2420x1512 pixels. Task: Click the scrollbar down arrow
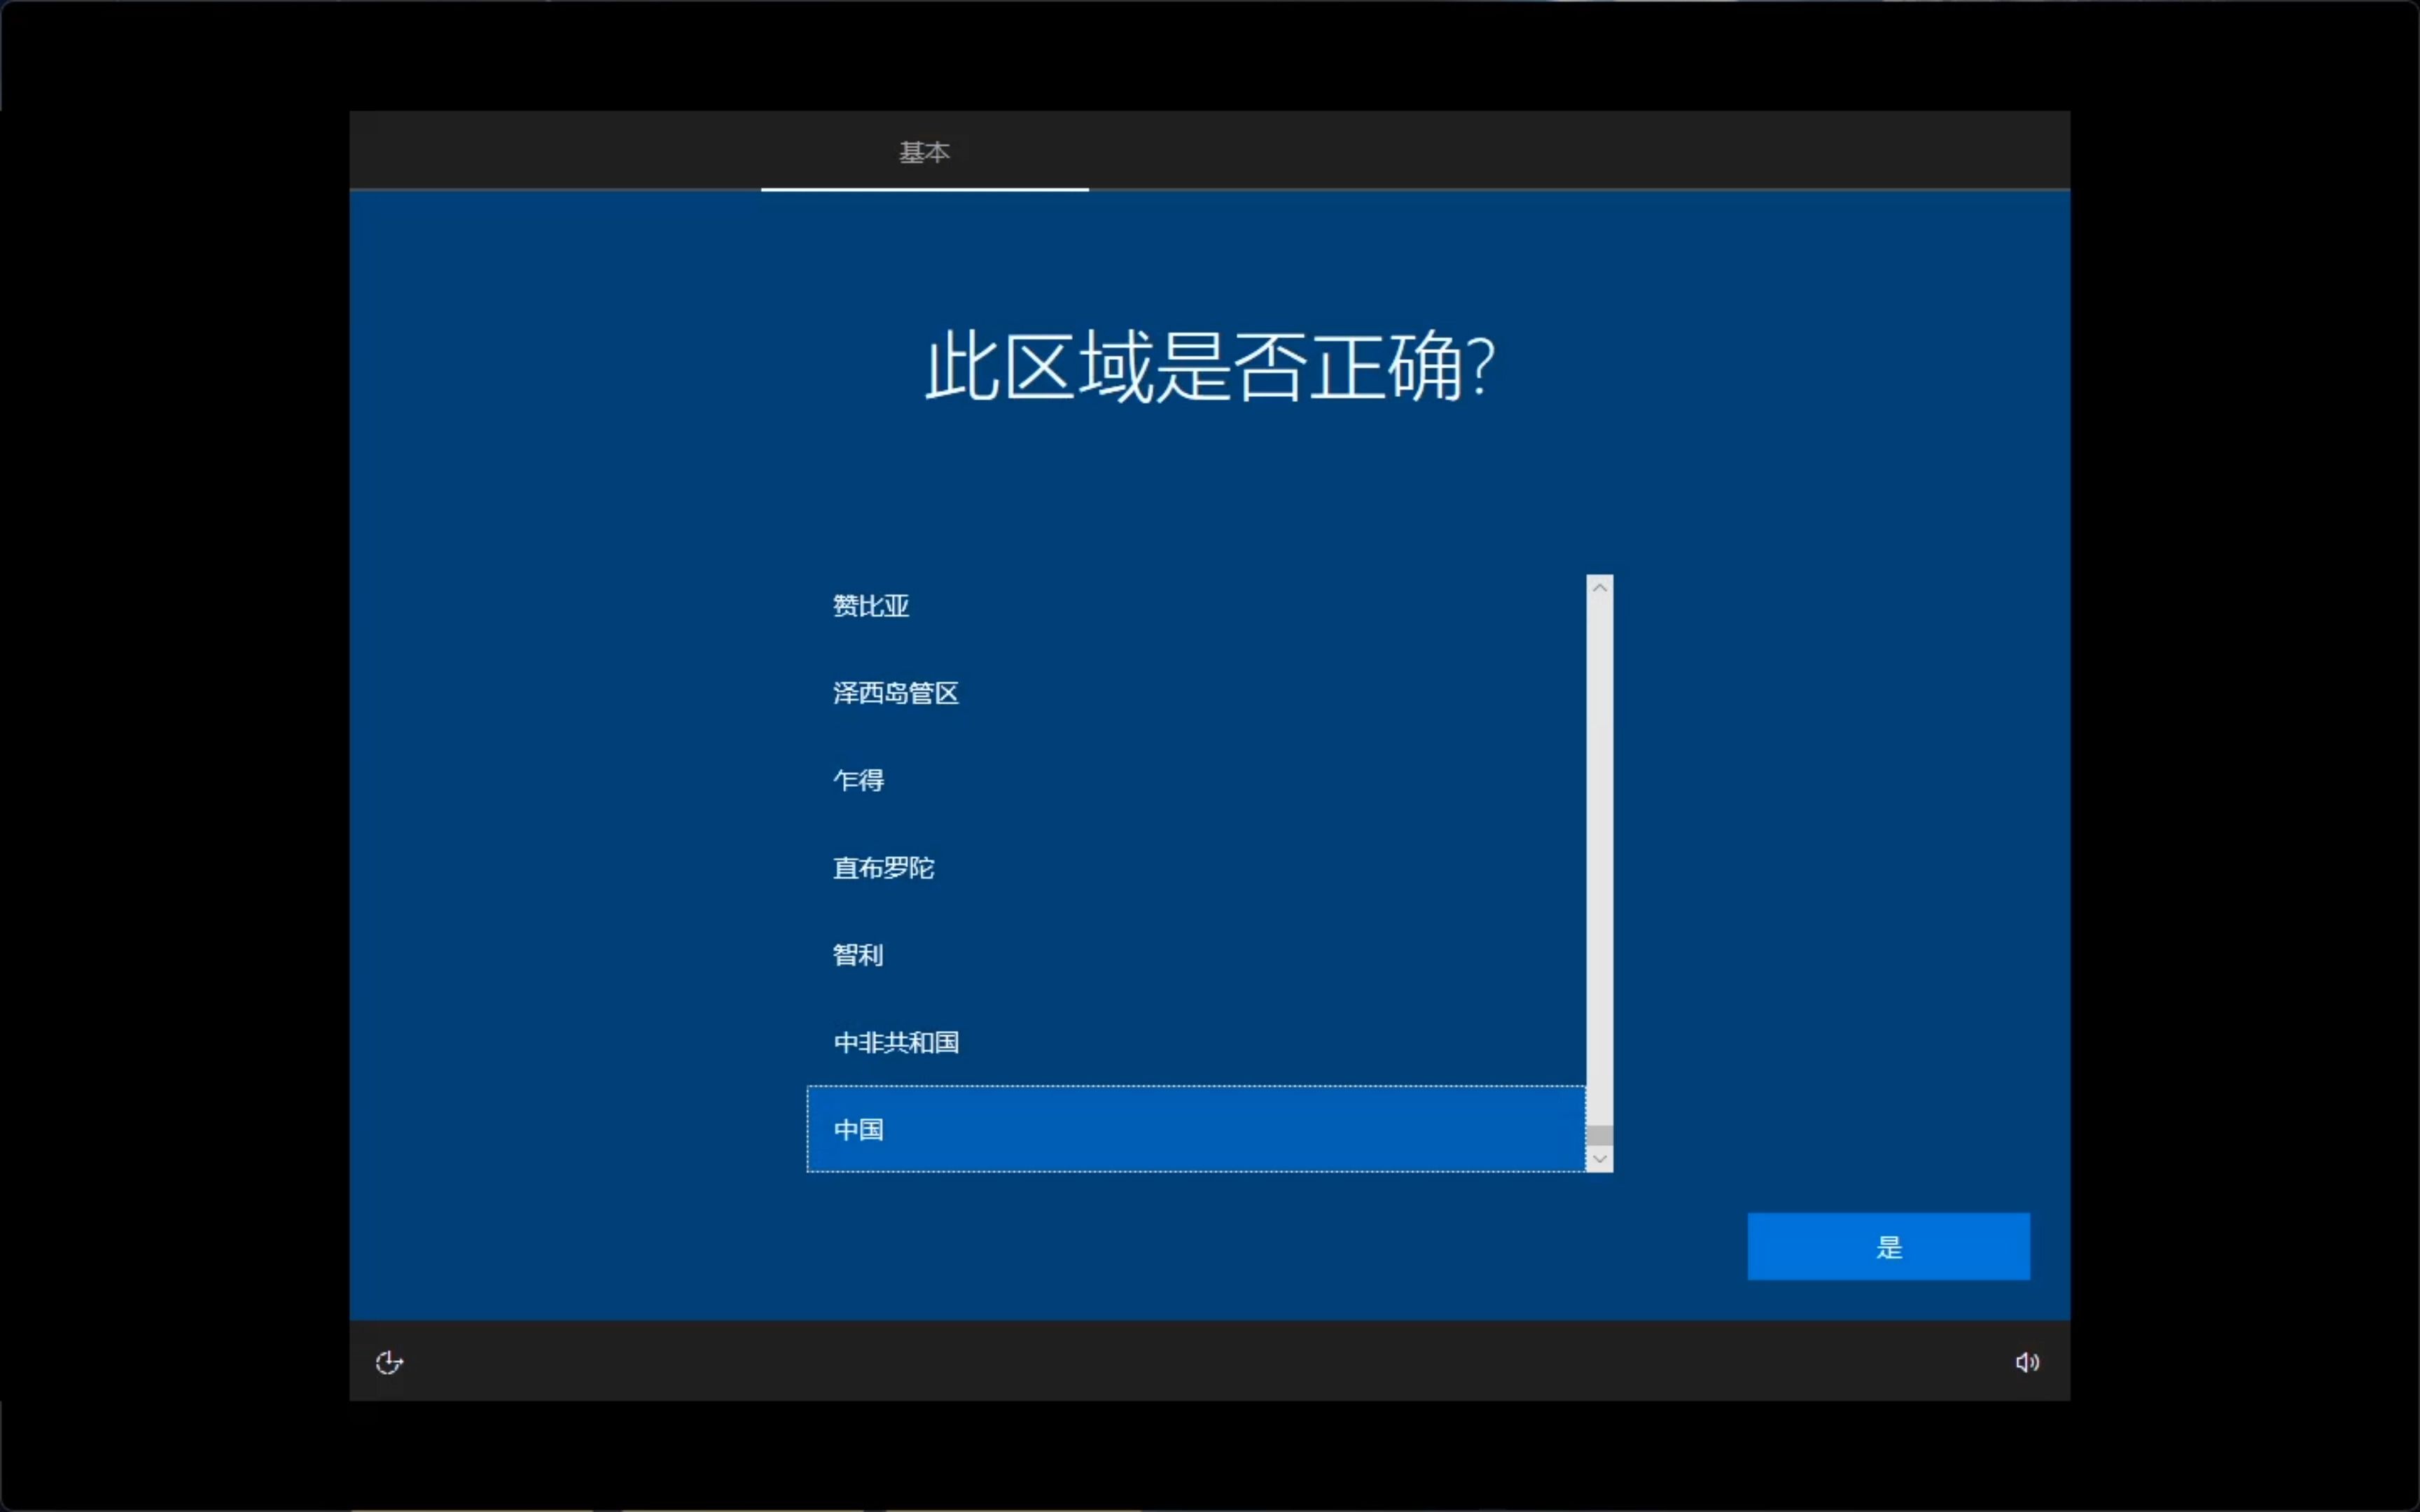[1599, 1159]
